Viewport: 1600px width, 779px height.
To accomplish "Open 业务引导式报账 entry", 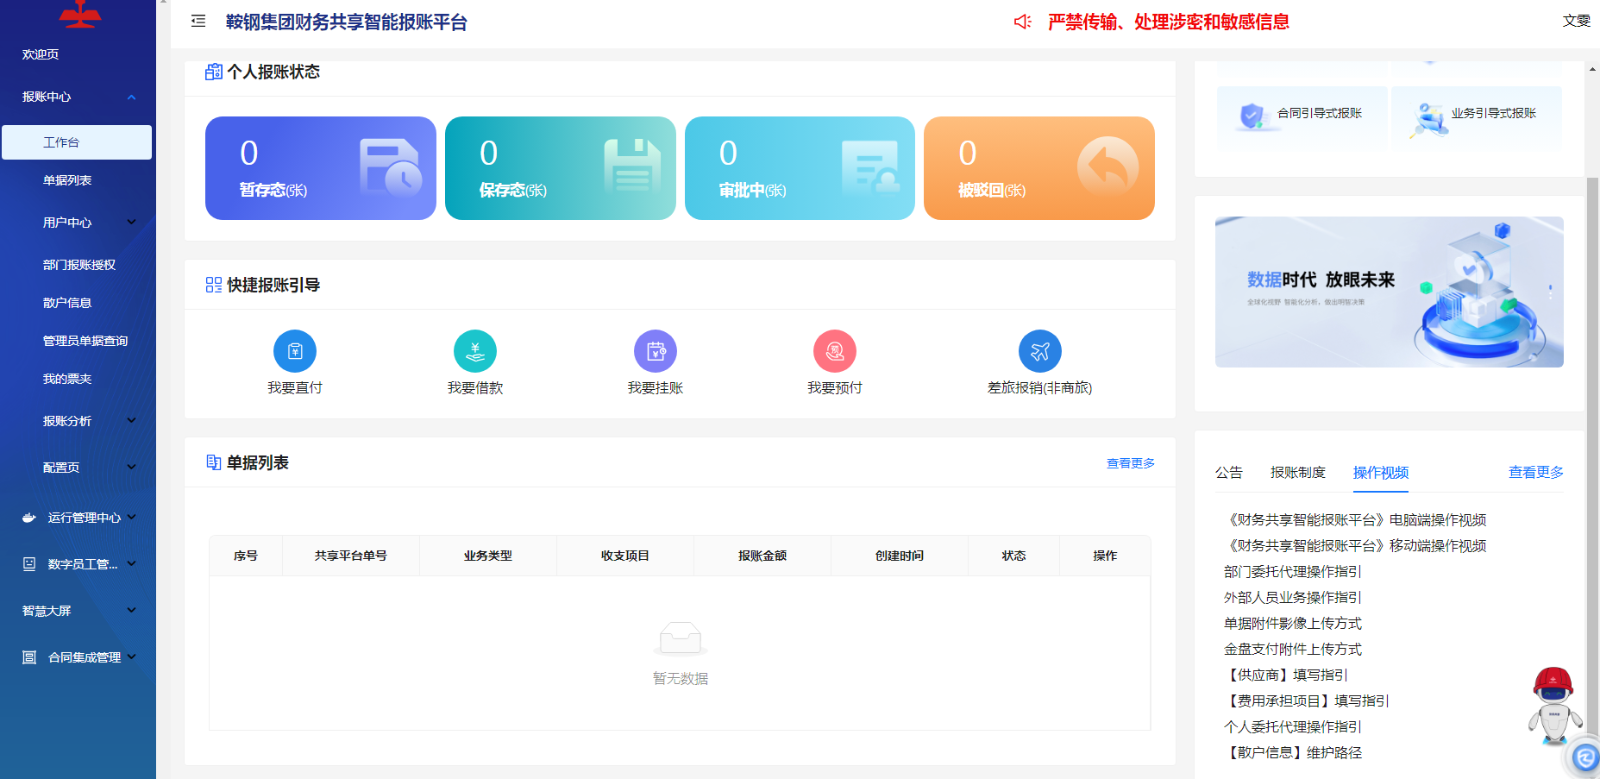I will 1476,115.
